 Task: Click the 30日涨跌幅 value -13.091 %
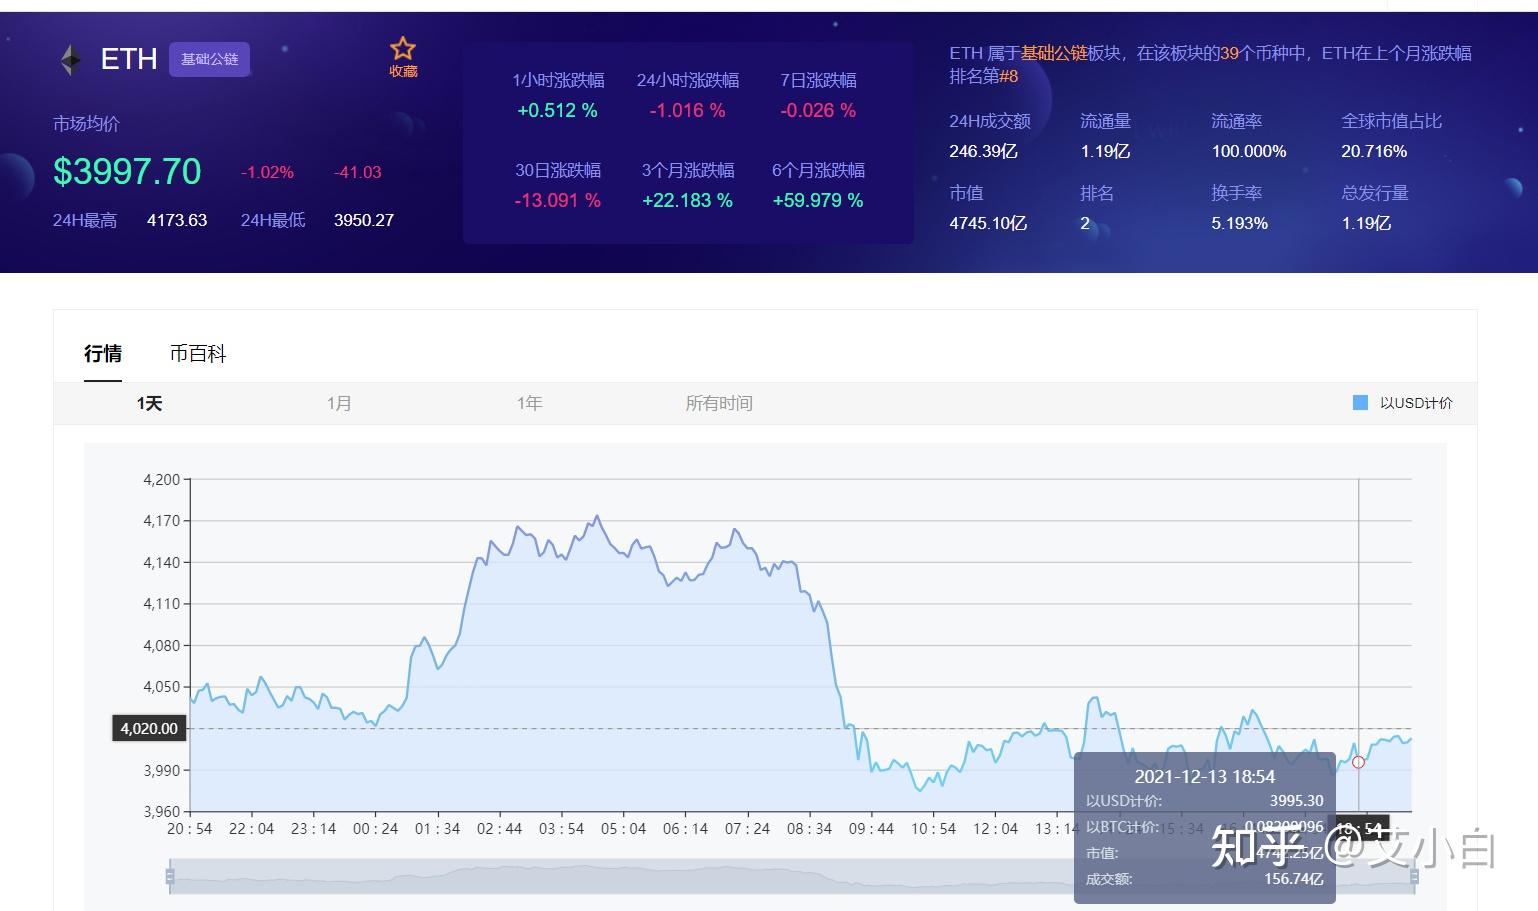pos(557,201)
